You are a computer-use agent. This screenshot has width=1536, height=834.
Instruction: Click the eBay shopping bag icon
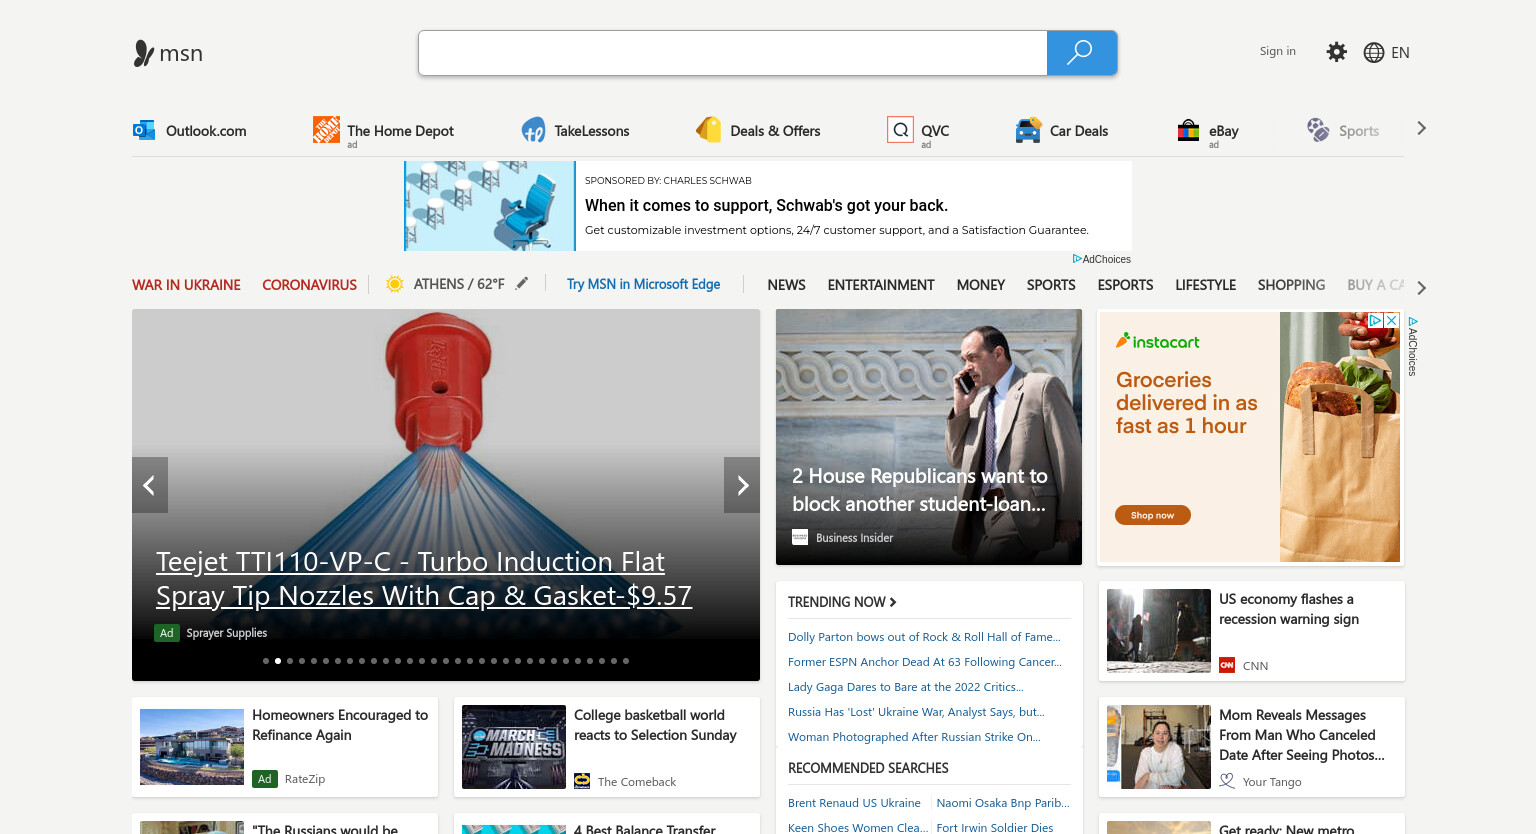pyautogui.click(x=1188, y=130)
